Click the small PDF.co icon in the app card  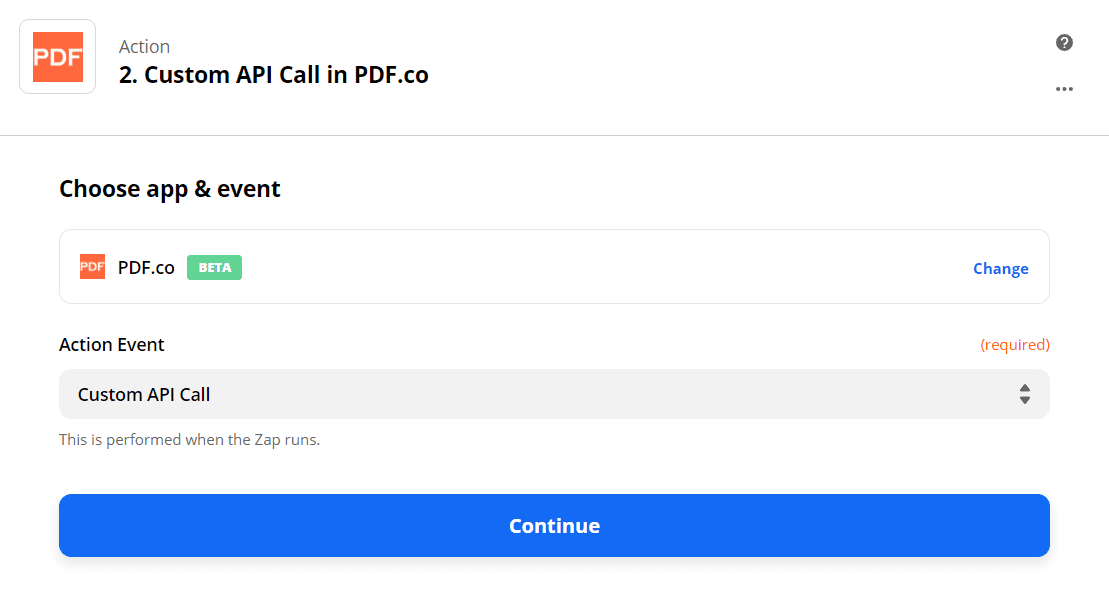click(x=92, y=267)
